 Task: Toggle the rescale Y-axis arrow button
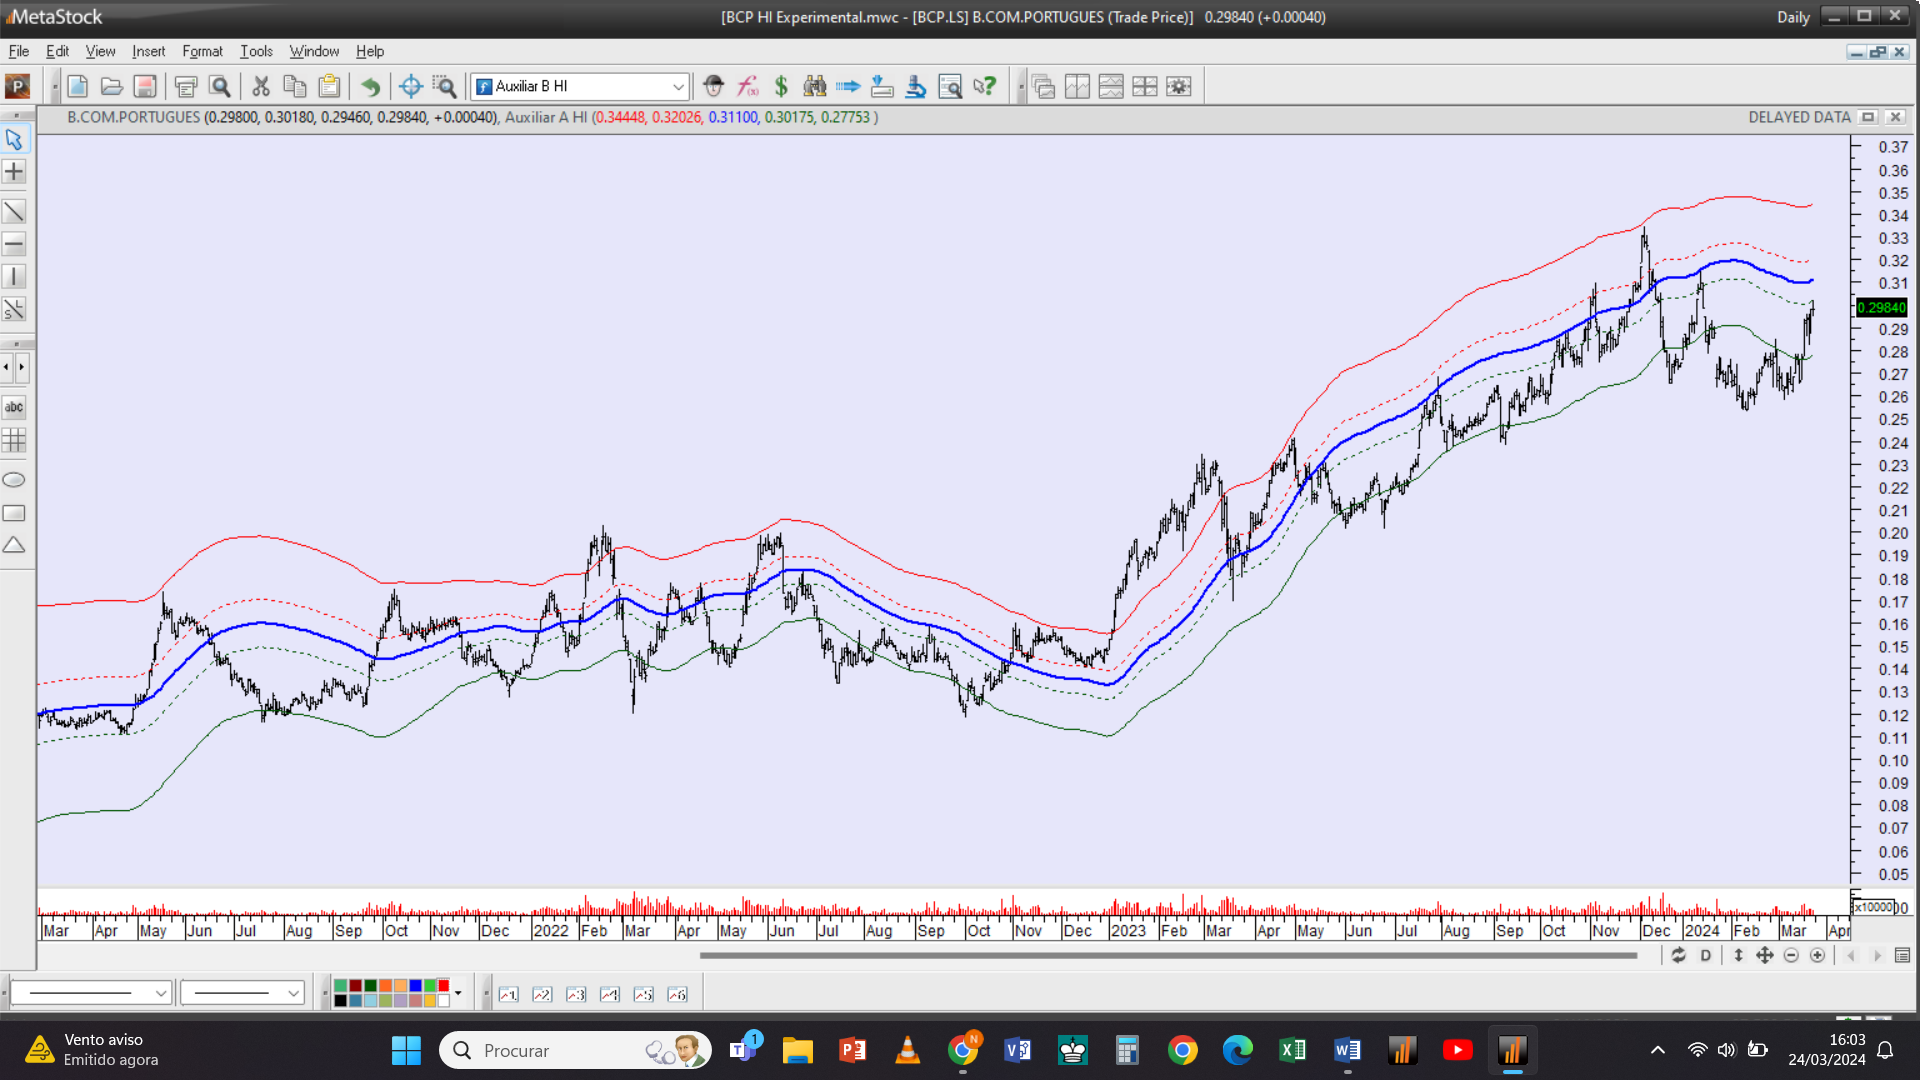pyautogui.click(x=1738, y=956)
